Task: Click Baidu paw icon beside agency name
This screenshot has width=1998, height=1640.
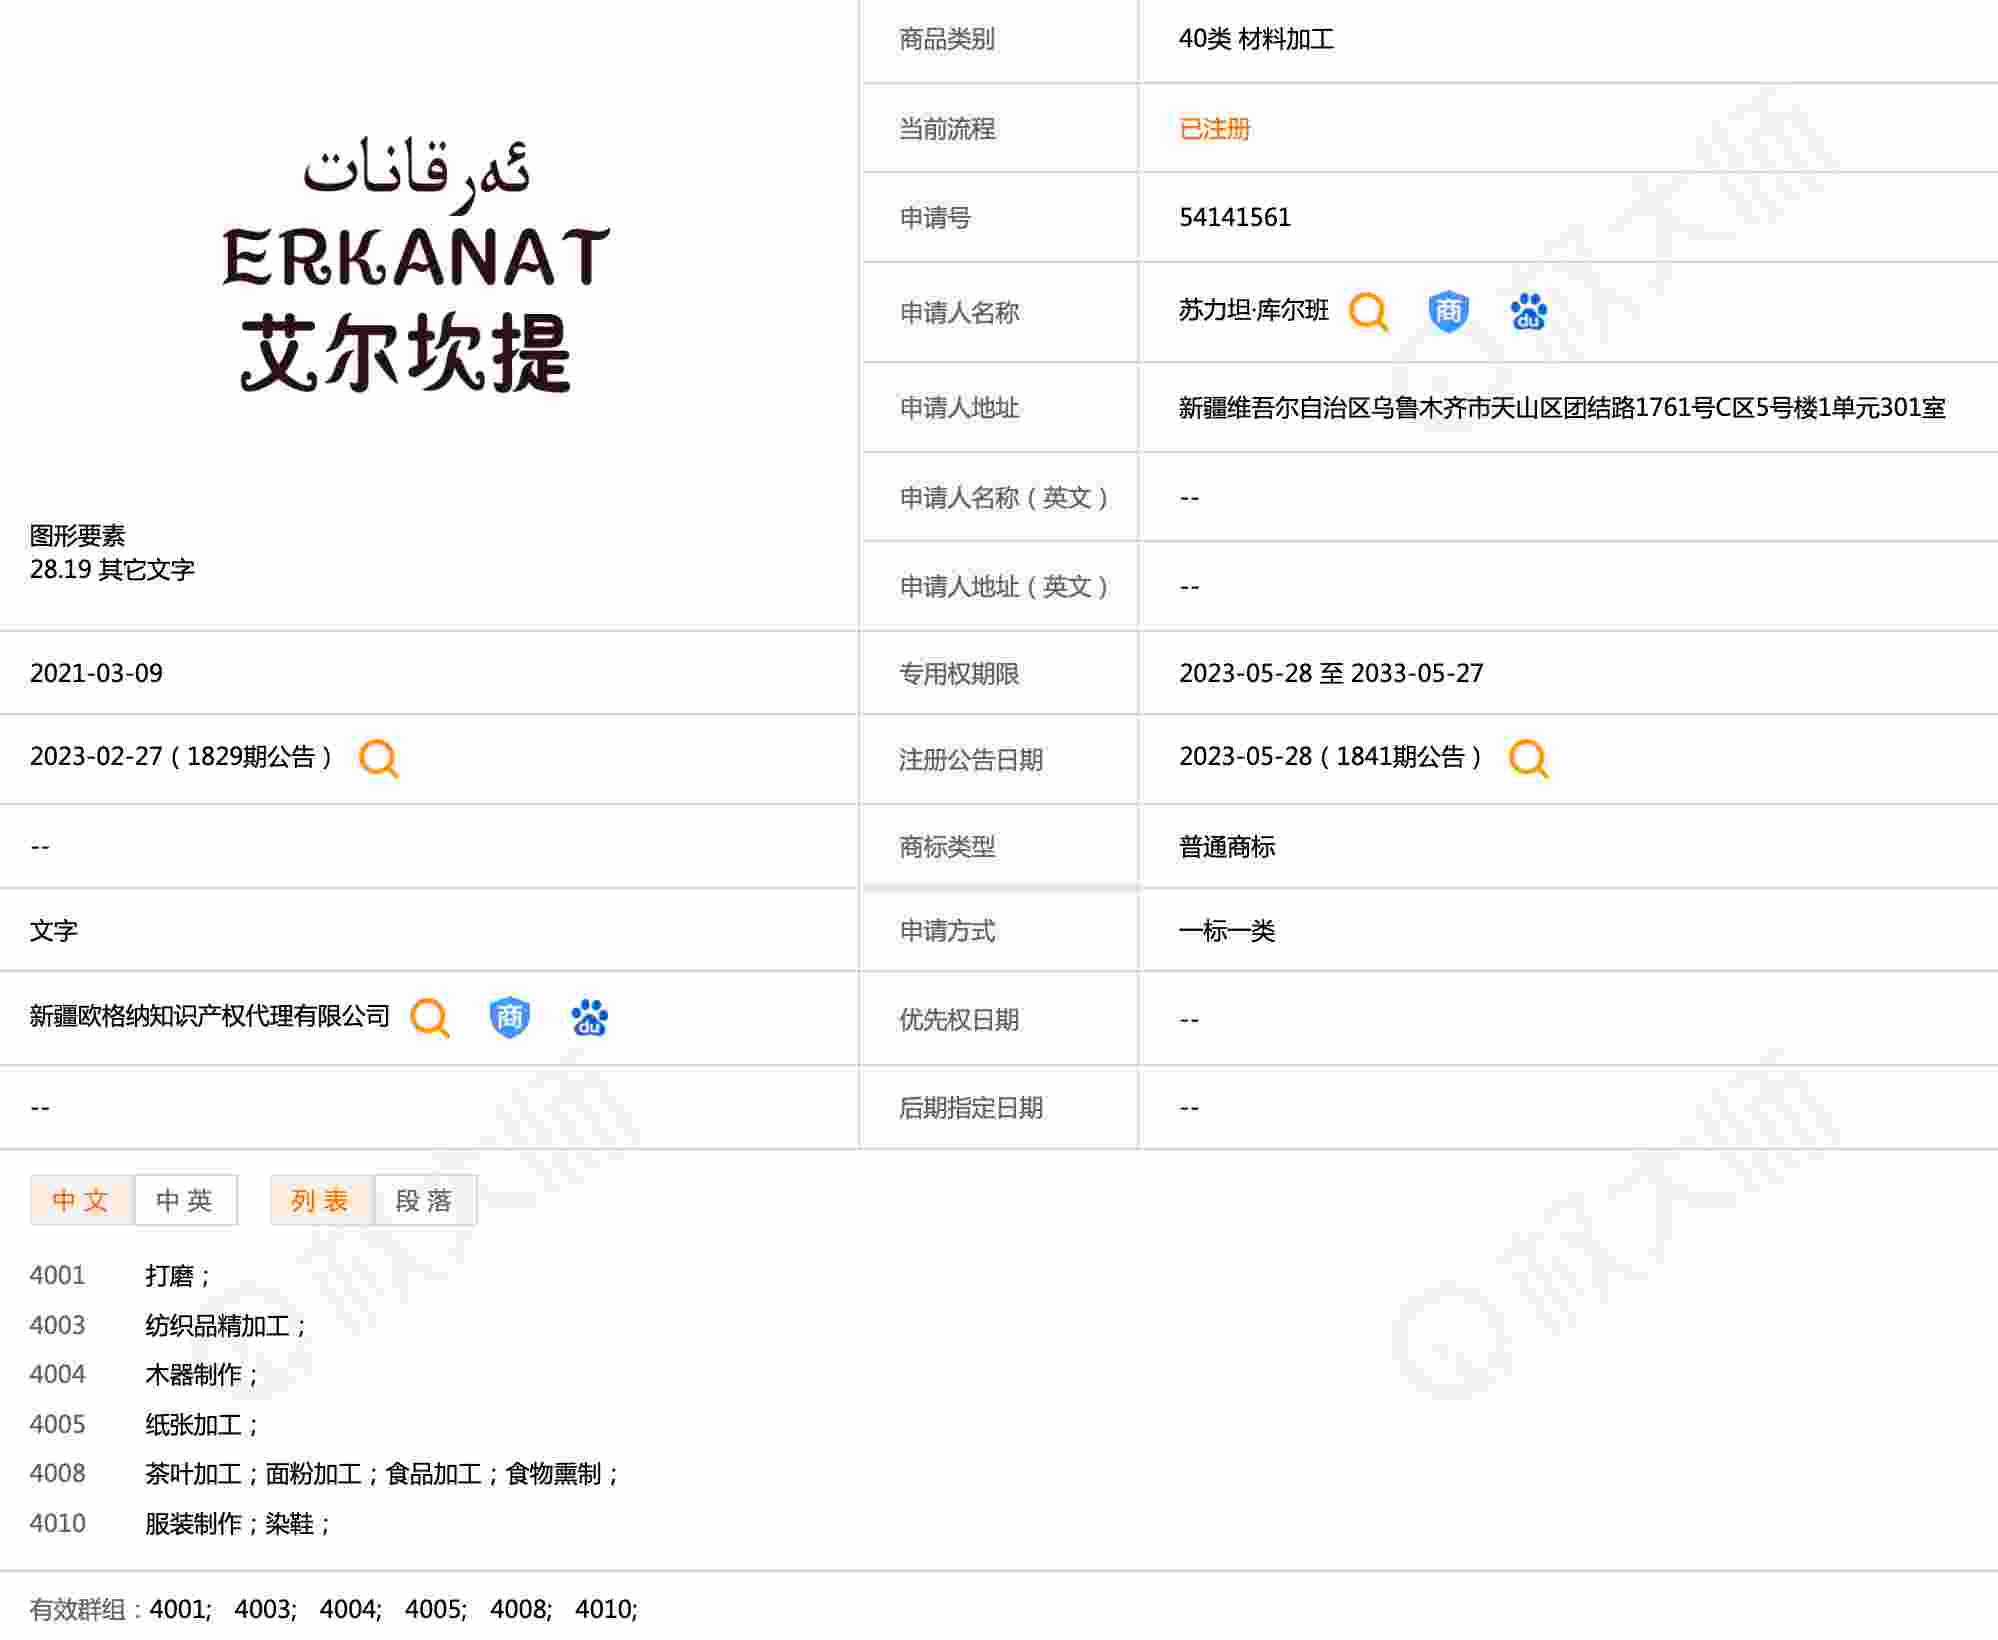Action: 589,1018
